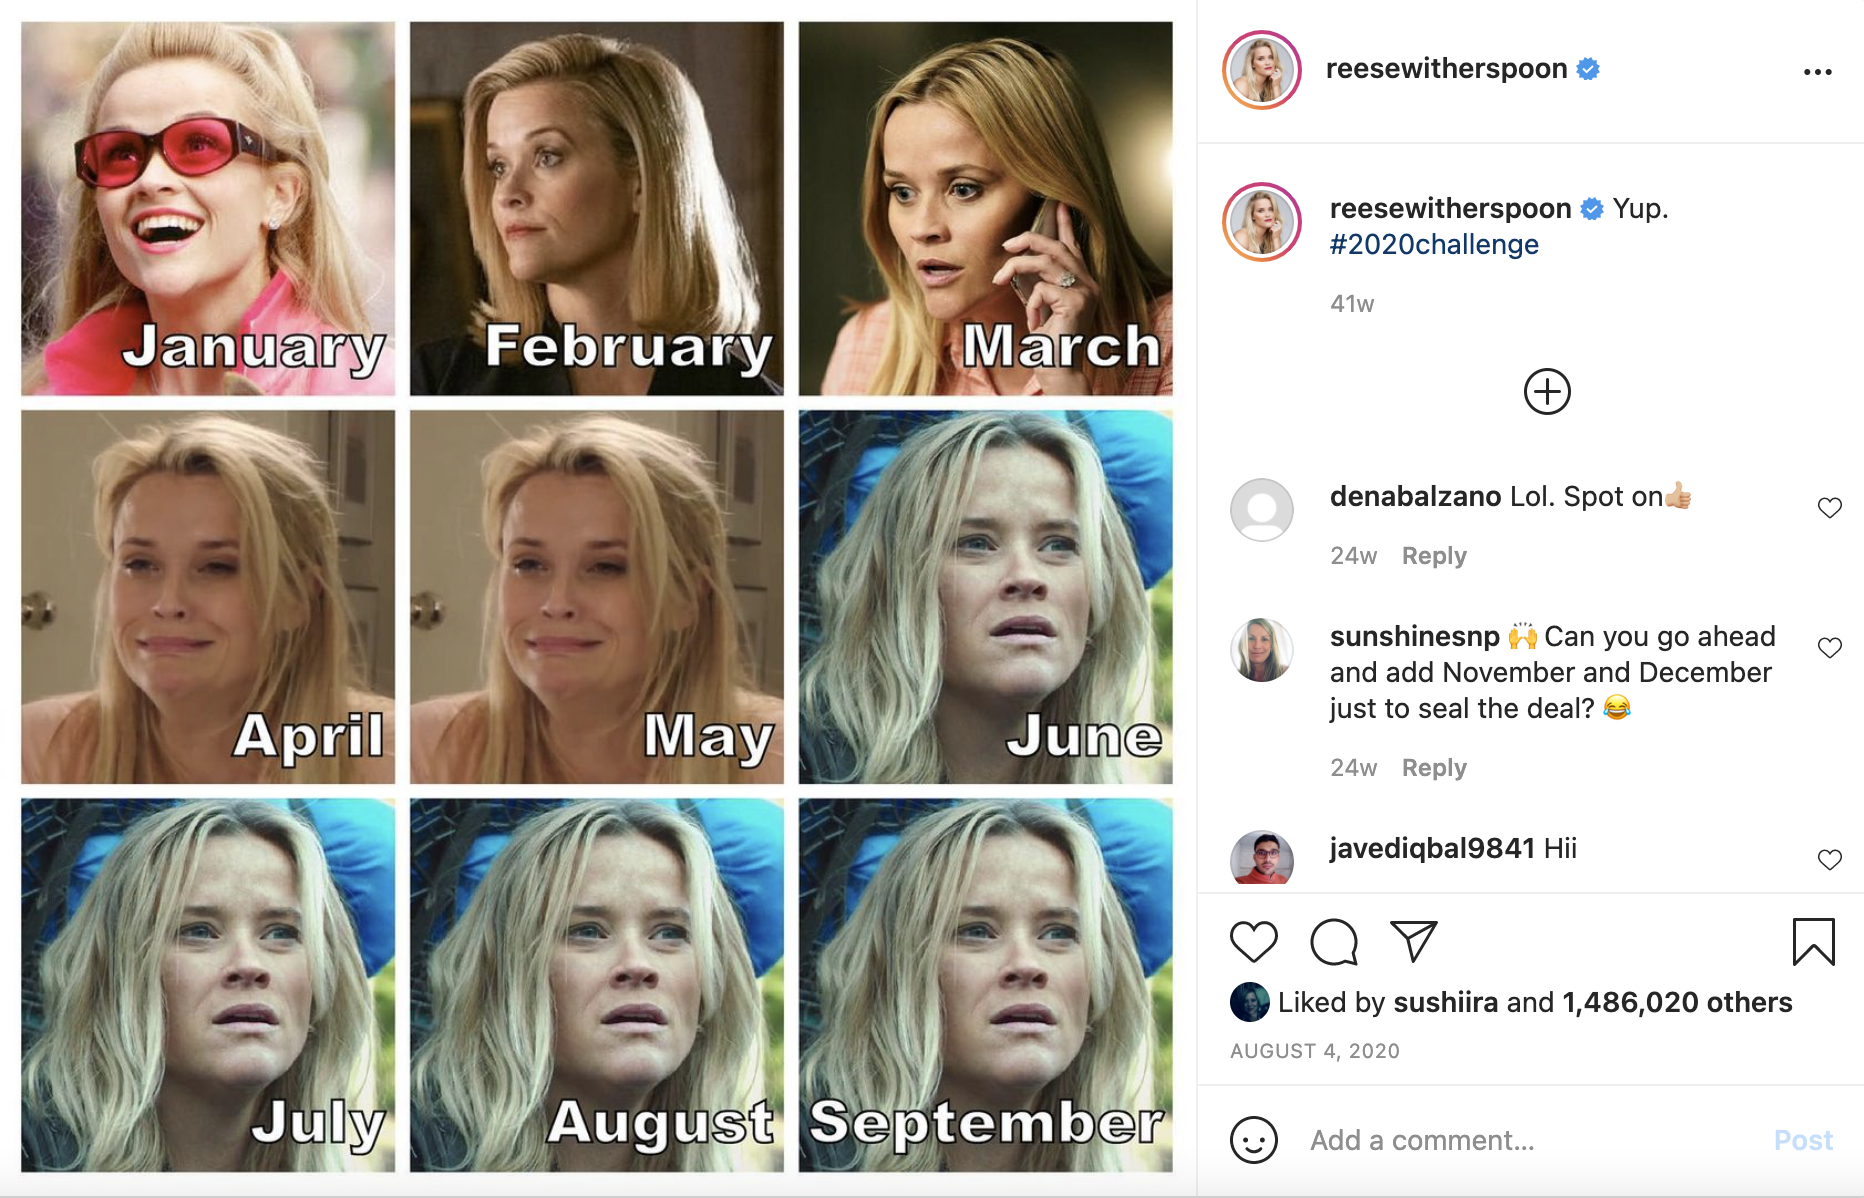Open the comment bubble icon
The image size is (1864, 1198).
point(1334,942)
